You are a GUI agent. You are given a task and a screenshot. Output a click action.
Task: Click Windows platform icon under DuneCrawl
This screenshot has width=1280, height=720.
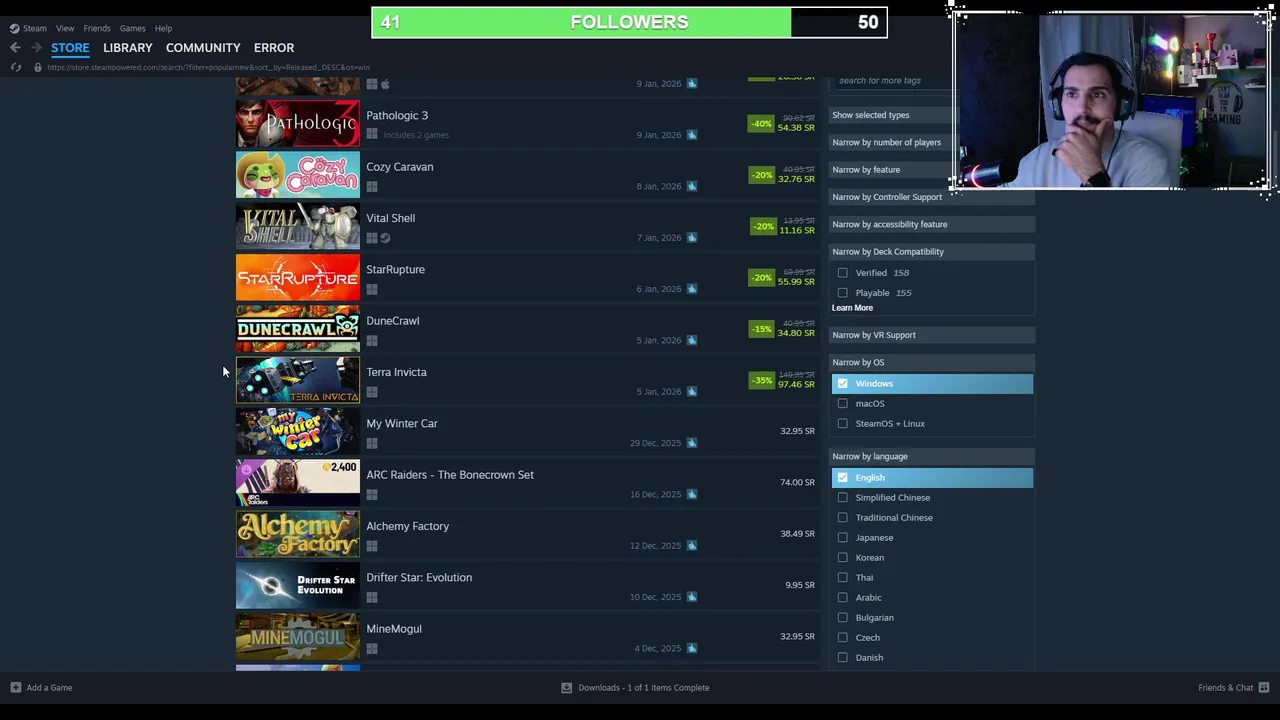(x=372, y=340)
